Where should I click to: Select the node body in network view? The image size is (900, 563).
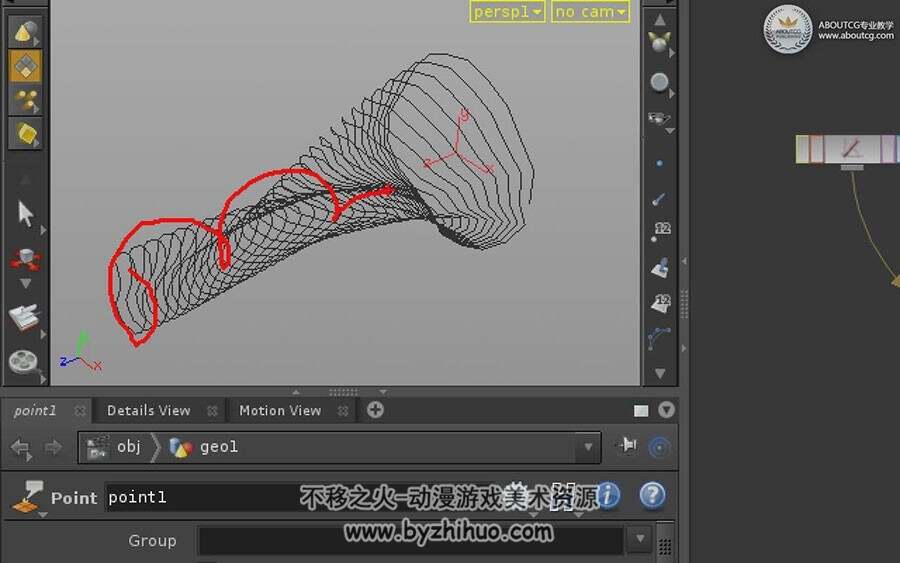tap(852, 149)
